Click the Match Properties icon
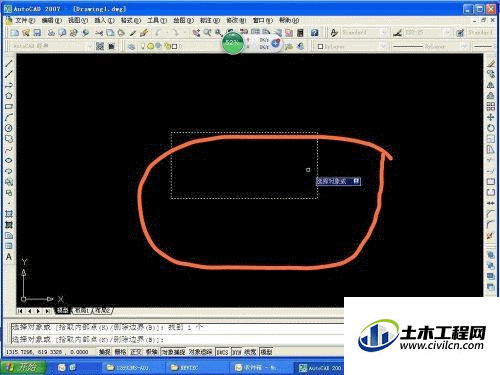The width and height of the screenshot is (500, 375). click(x=144, y=33)
